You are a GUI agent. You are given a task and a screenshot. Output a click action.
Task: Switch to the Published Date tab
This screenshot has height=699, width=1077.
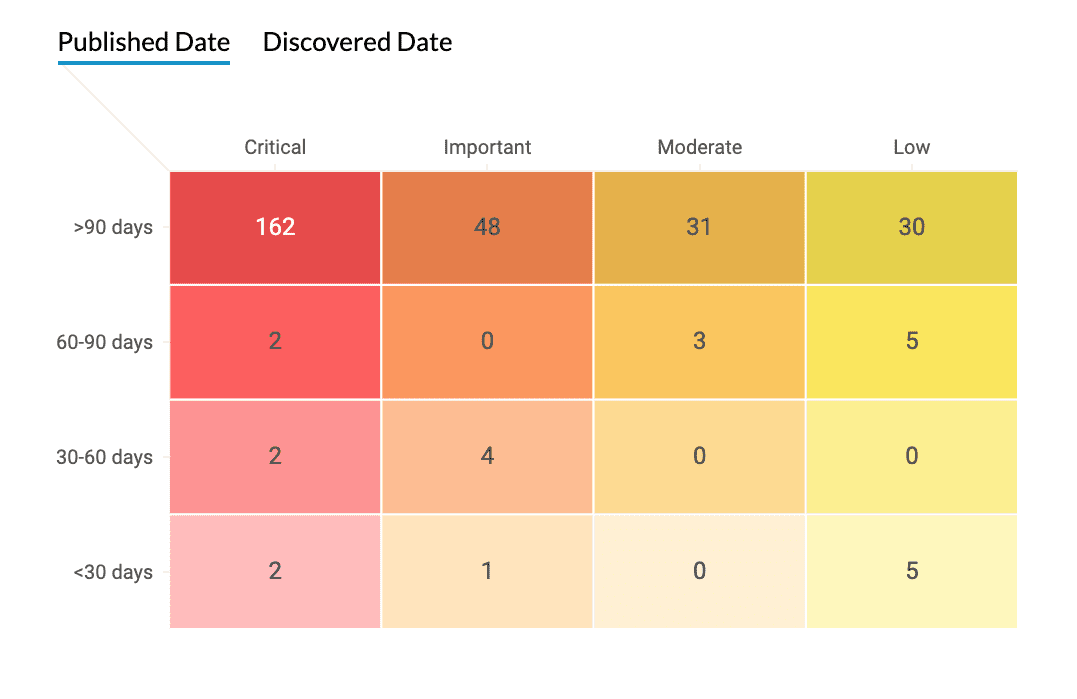pyautogui.click(x=144, y=43)
